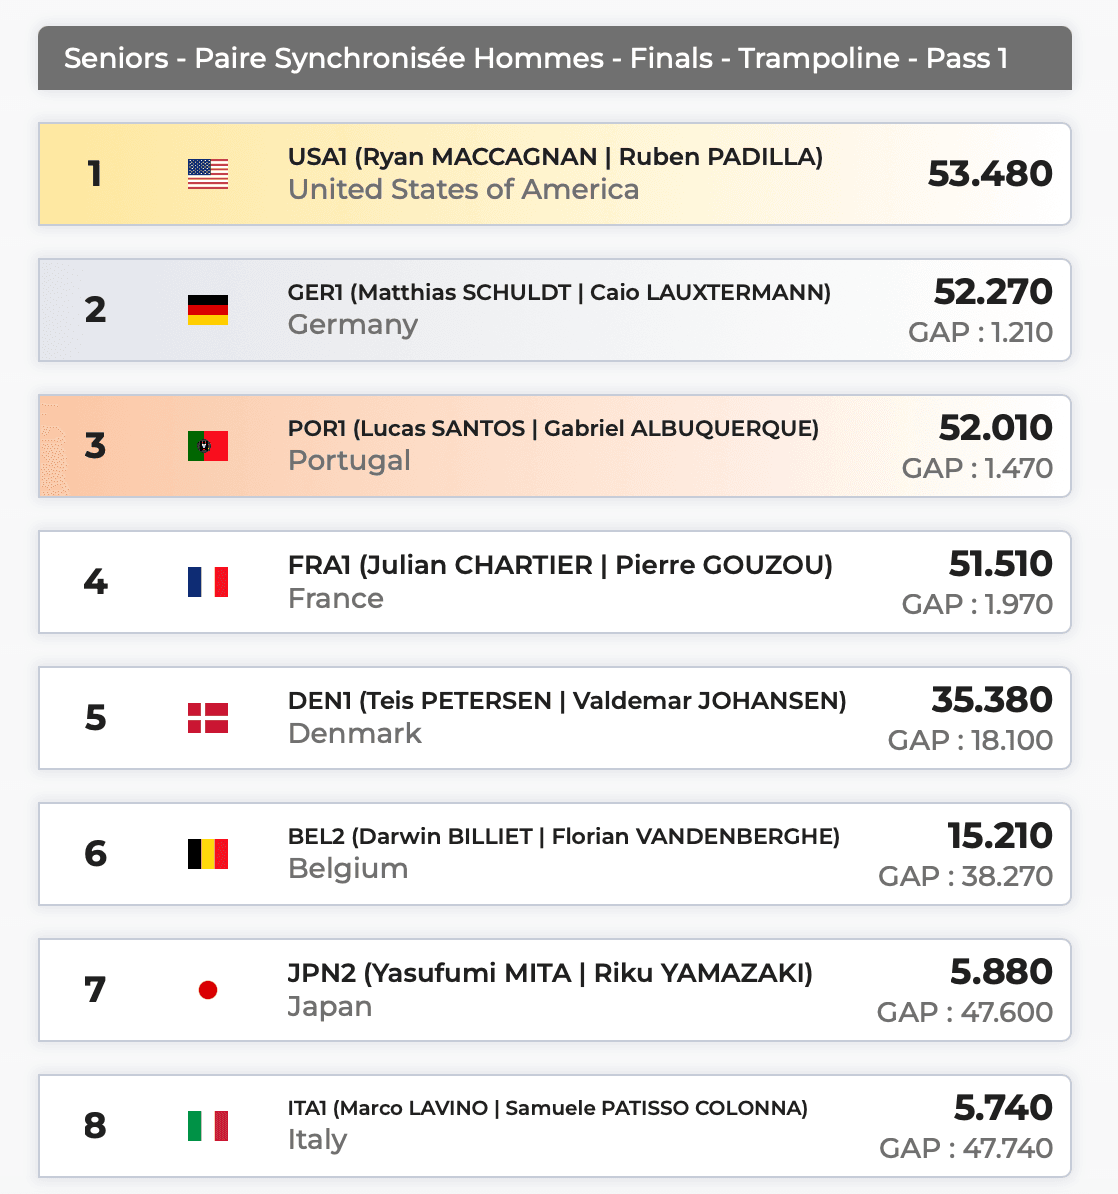Click the Italy flag icon
1118x1194 pixels.
click(x=208, y=1126)
